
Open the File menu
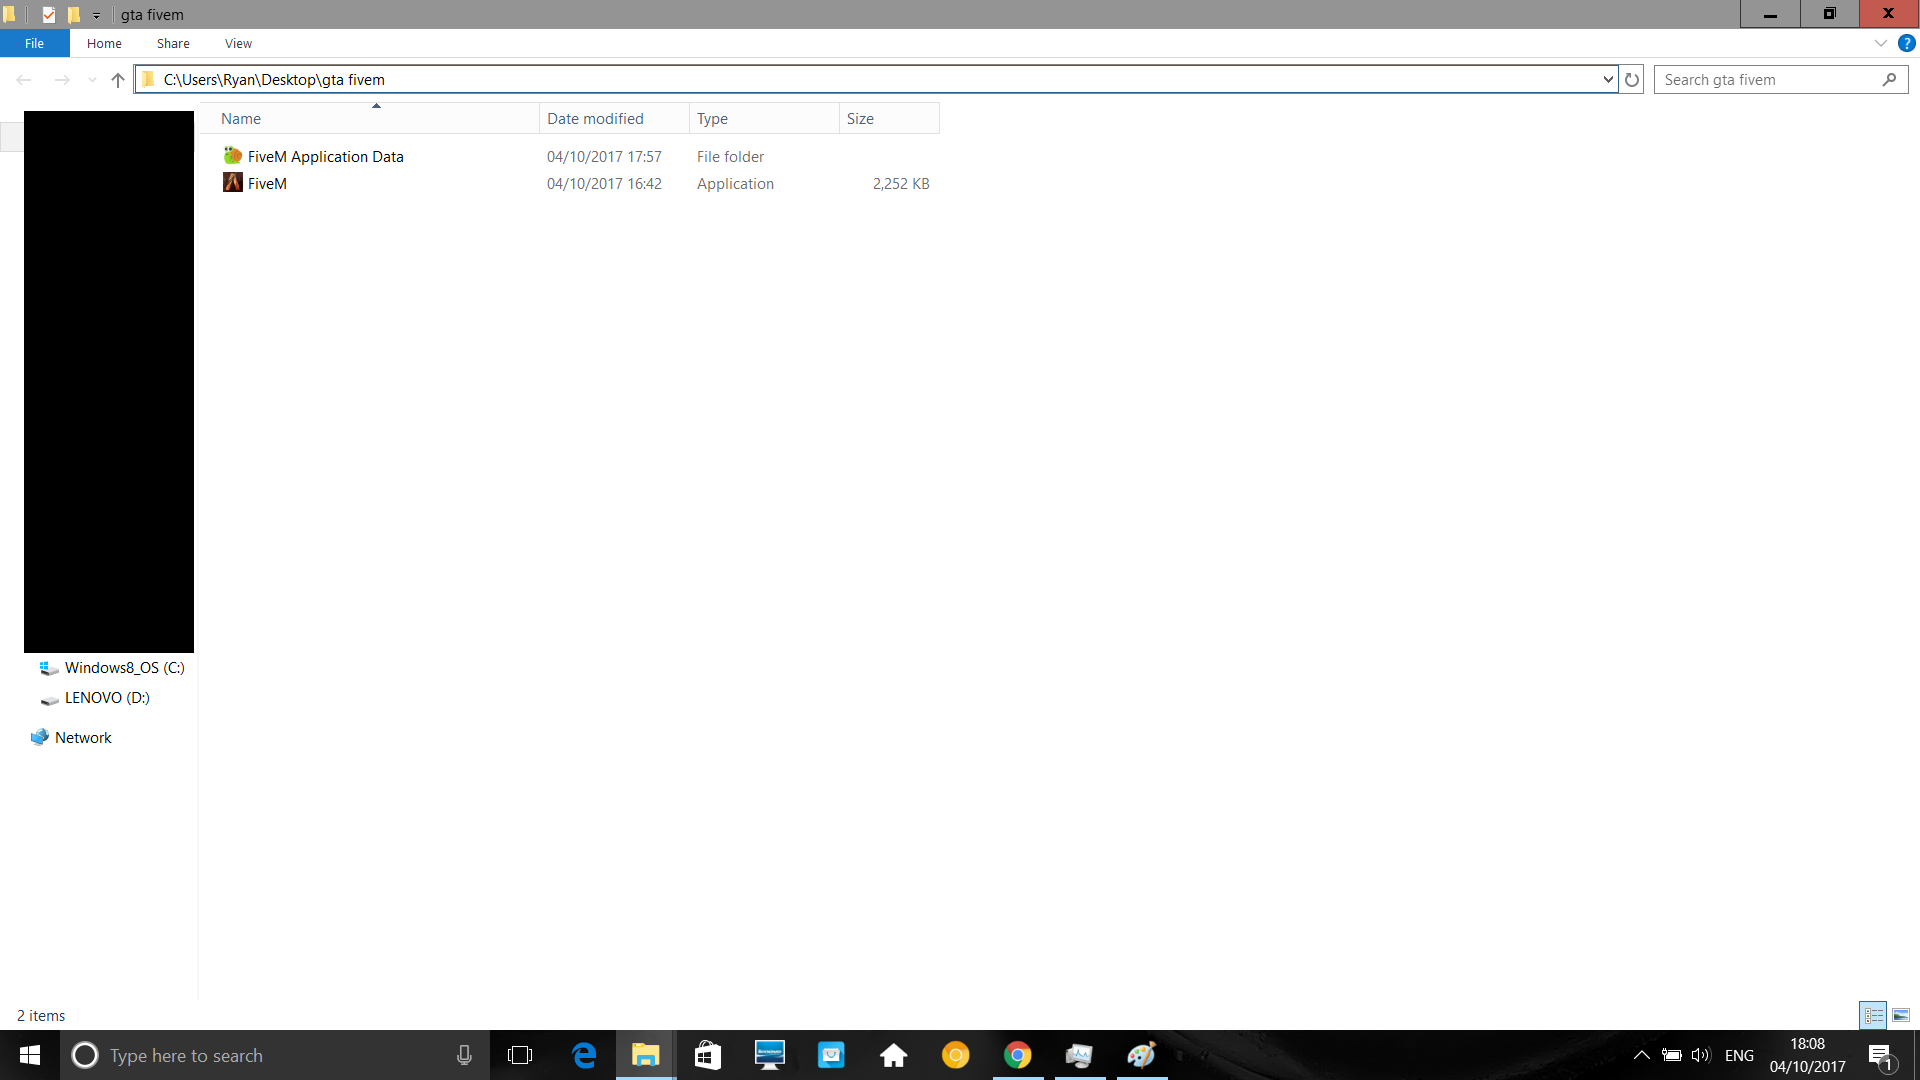[34, 43]
